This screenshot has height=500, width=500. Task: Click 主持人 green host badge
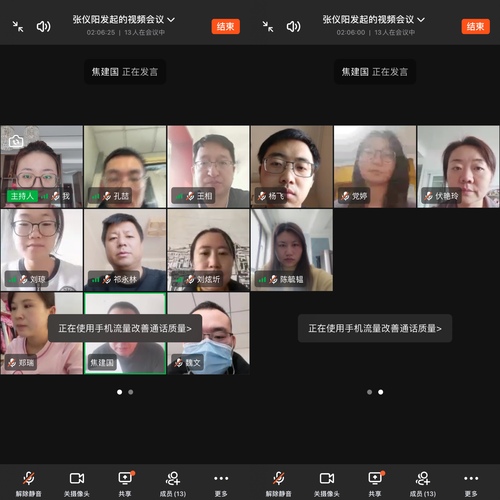[x=22, y=196]
